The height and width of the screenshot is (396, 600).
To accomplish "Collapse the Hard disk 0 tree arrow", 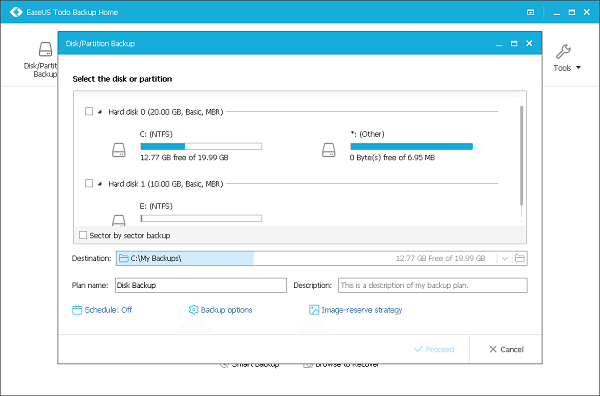I will pyautogui.click(x=100, y=112).
